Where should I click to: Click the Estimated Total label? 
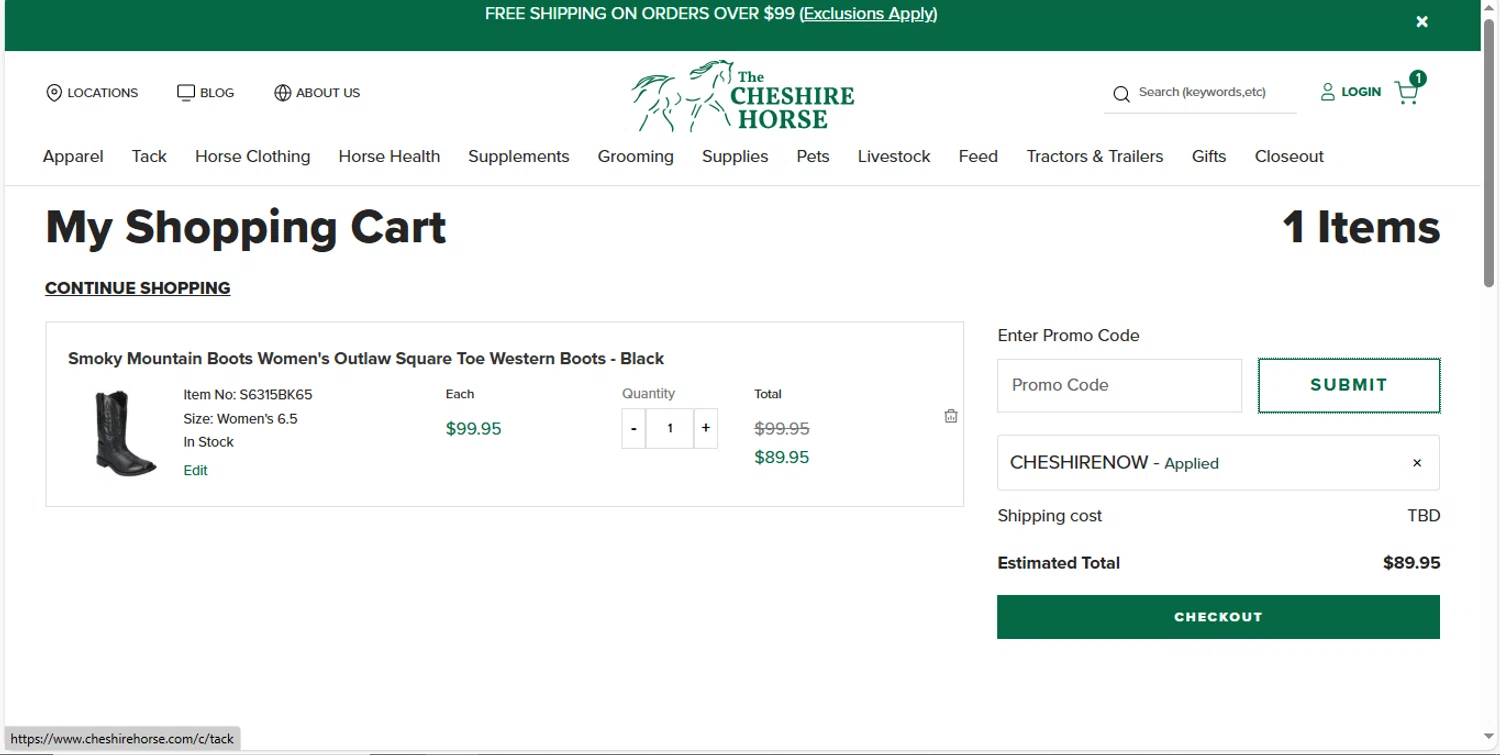pos(1058,563)
